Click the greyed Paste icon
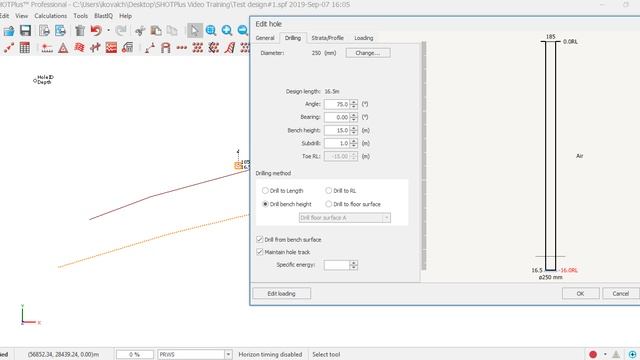 (x=172, y=31)
